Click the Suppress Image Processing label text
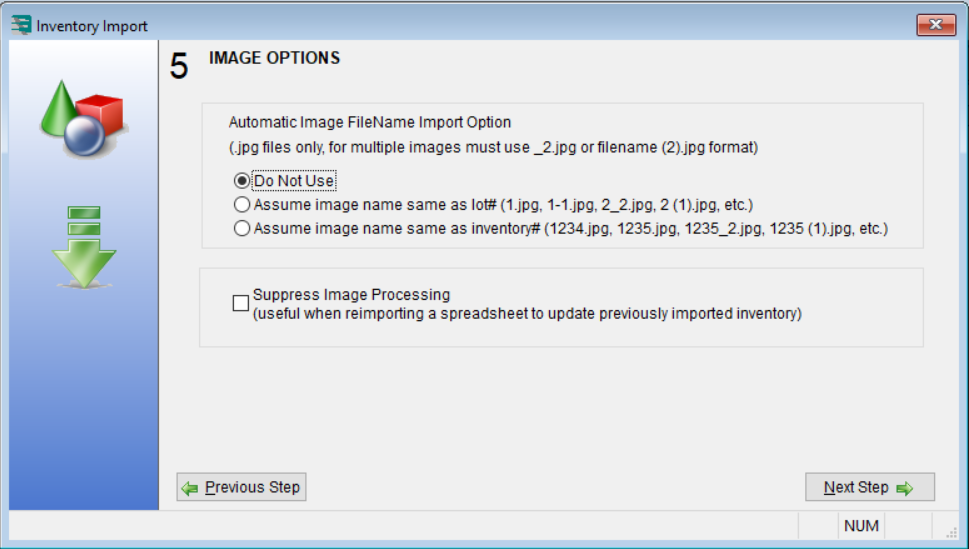Image resolution: width=969 pixels, height=549 pixels. pos(351,295)
